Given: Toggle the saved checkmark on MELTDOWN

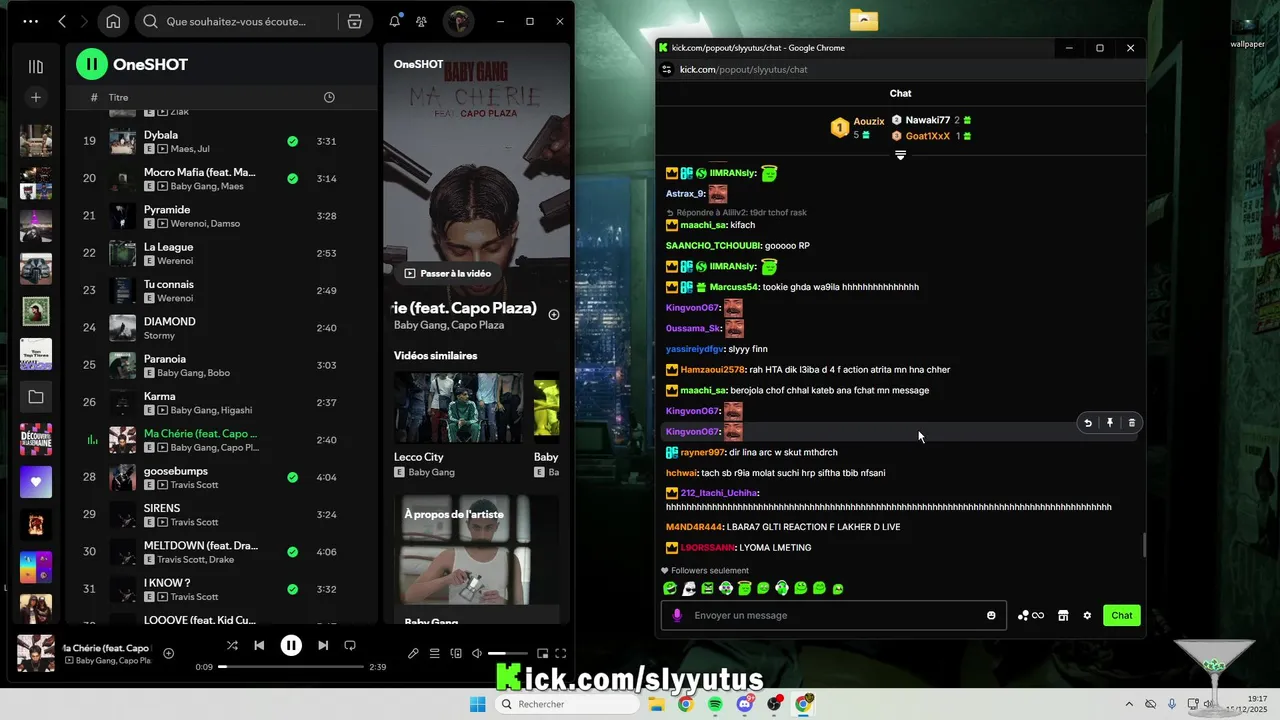Looking at the screenshot, I should [x=292, y=552].
